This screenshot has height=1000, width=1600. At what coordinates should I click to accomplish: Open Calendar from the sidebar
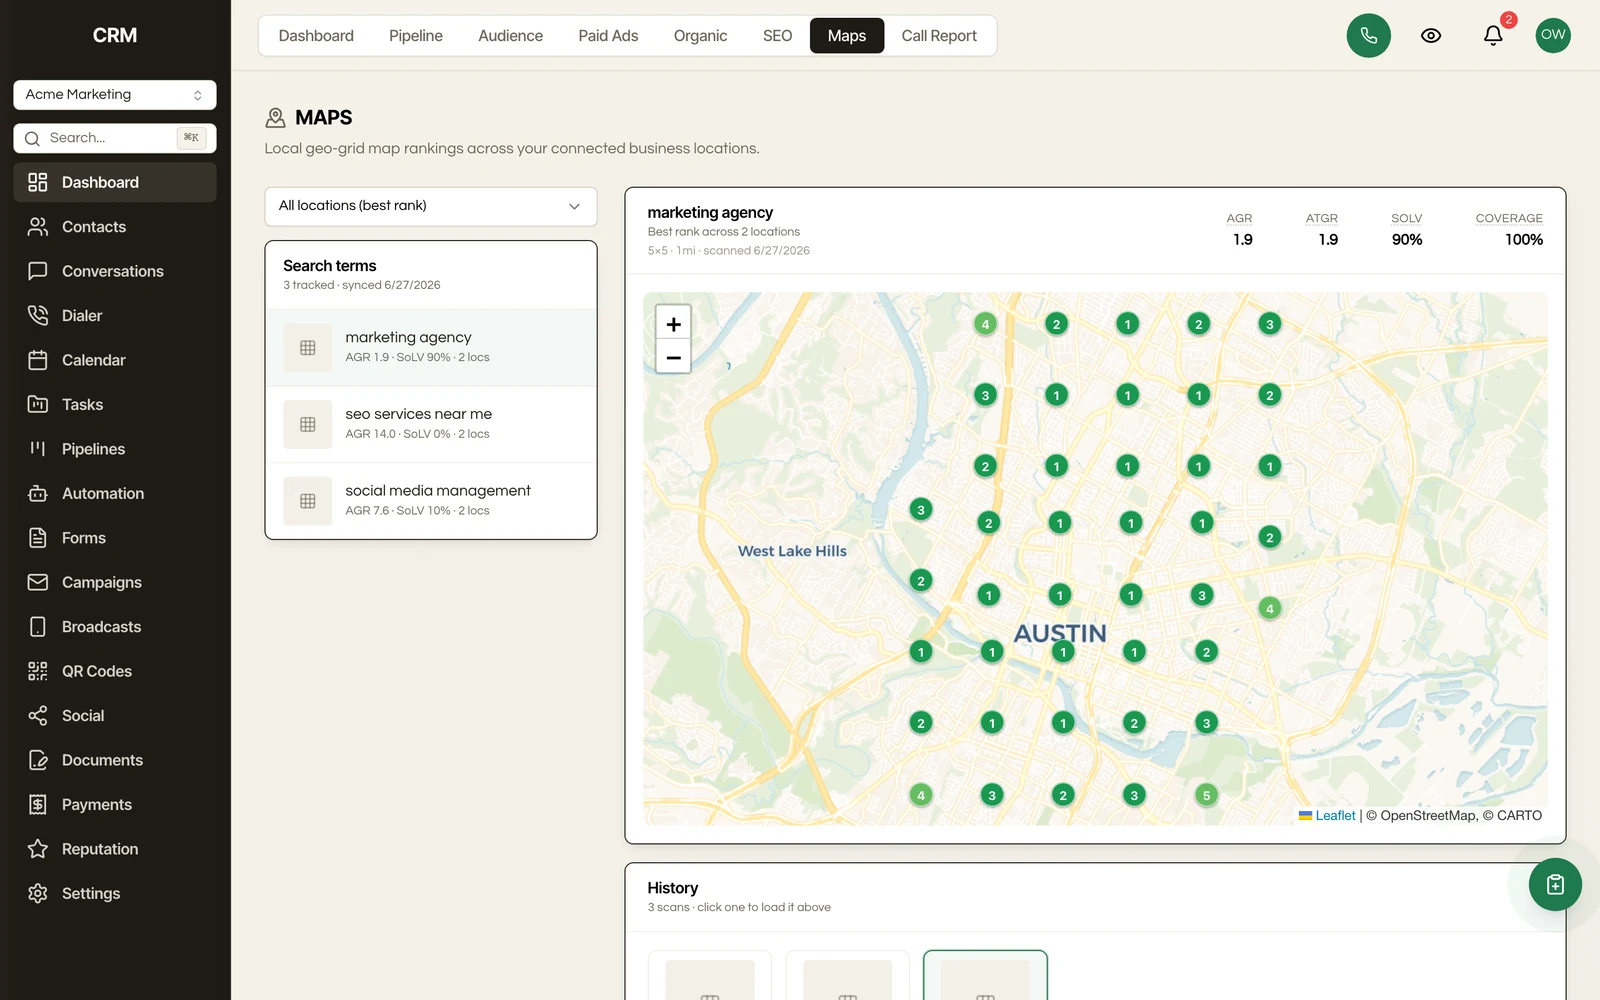pos(115,360)
